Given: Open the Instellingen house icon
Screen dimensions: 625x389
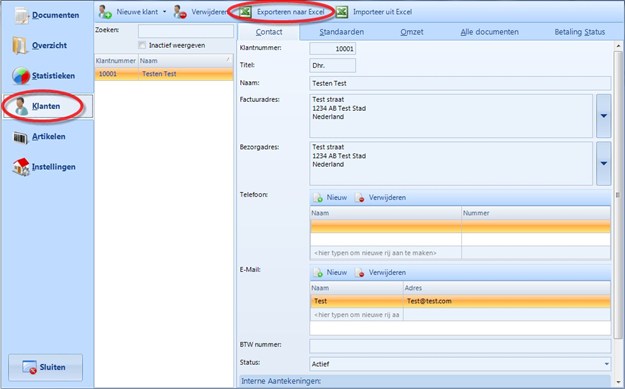Looking at the screenshot, I should [x=21, y=167].
